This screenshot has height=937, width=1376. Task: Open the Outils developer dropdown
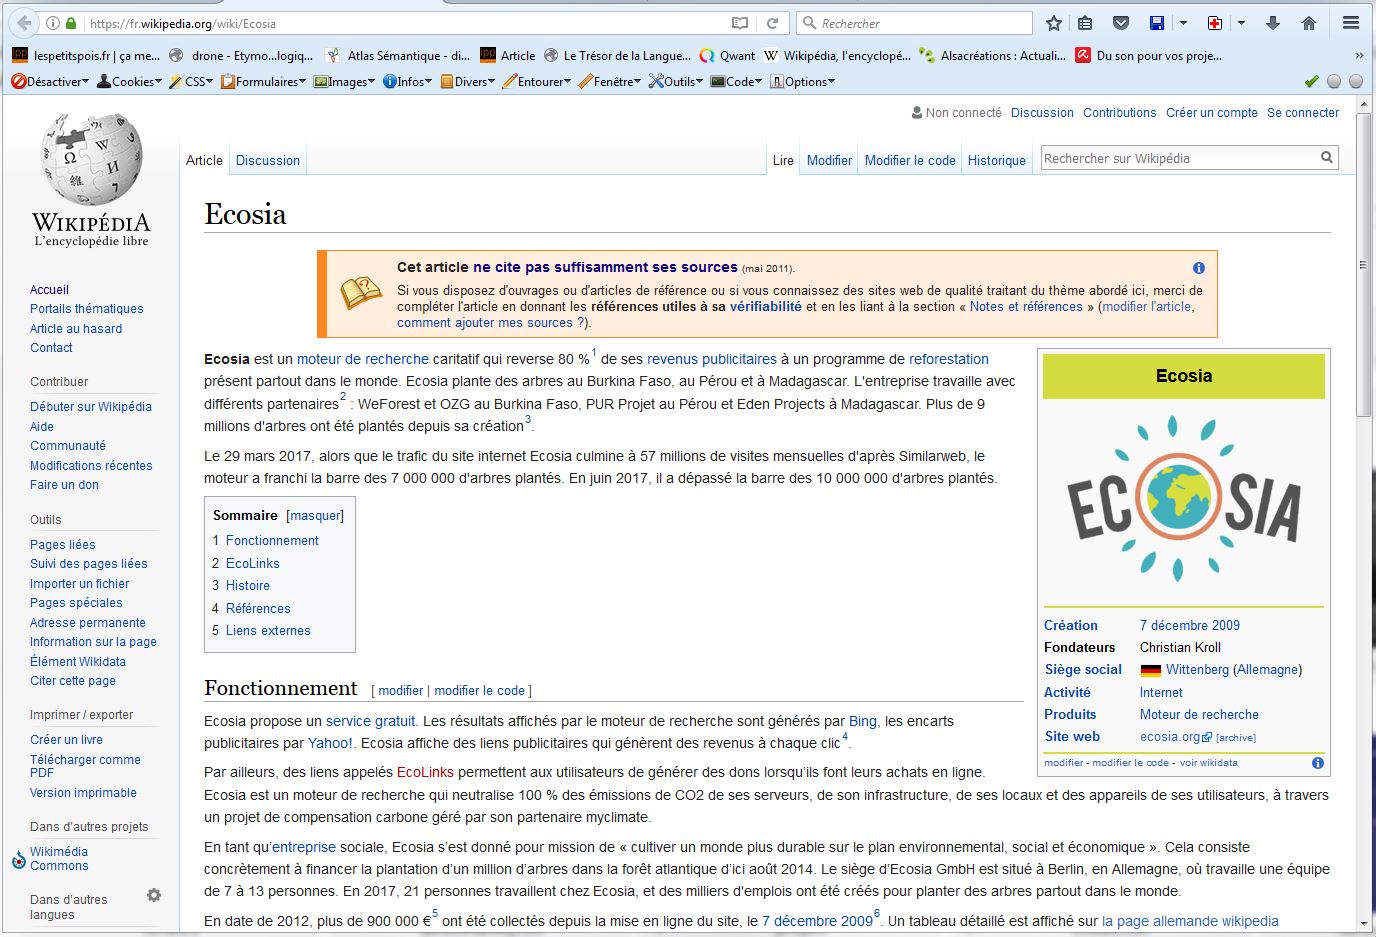point(676,82)
